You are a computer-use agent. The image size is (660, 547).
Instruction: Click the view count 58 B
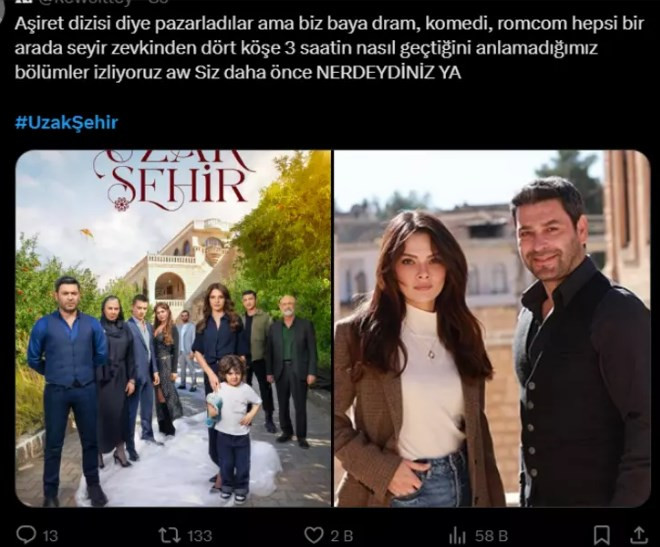coord(492,536)
